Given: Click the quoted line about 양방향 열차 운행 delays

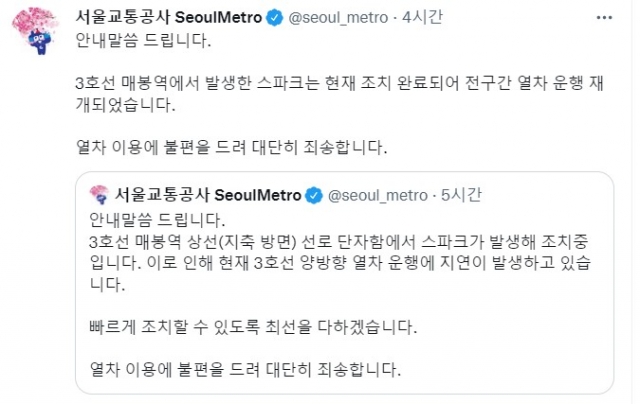Looking at the screenshot, I should [x=340, y=263].
